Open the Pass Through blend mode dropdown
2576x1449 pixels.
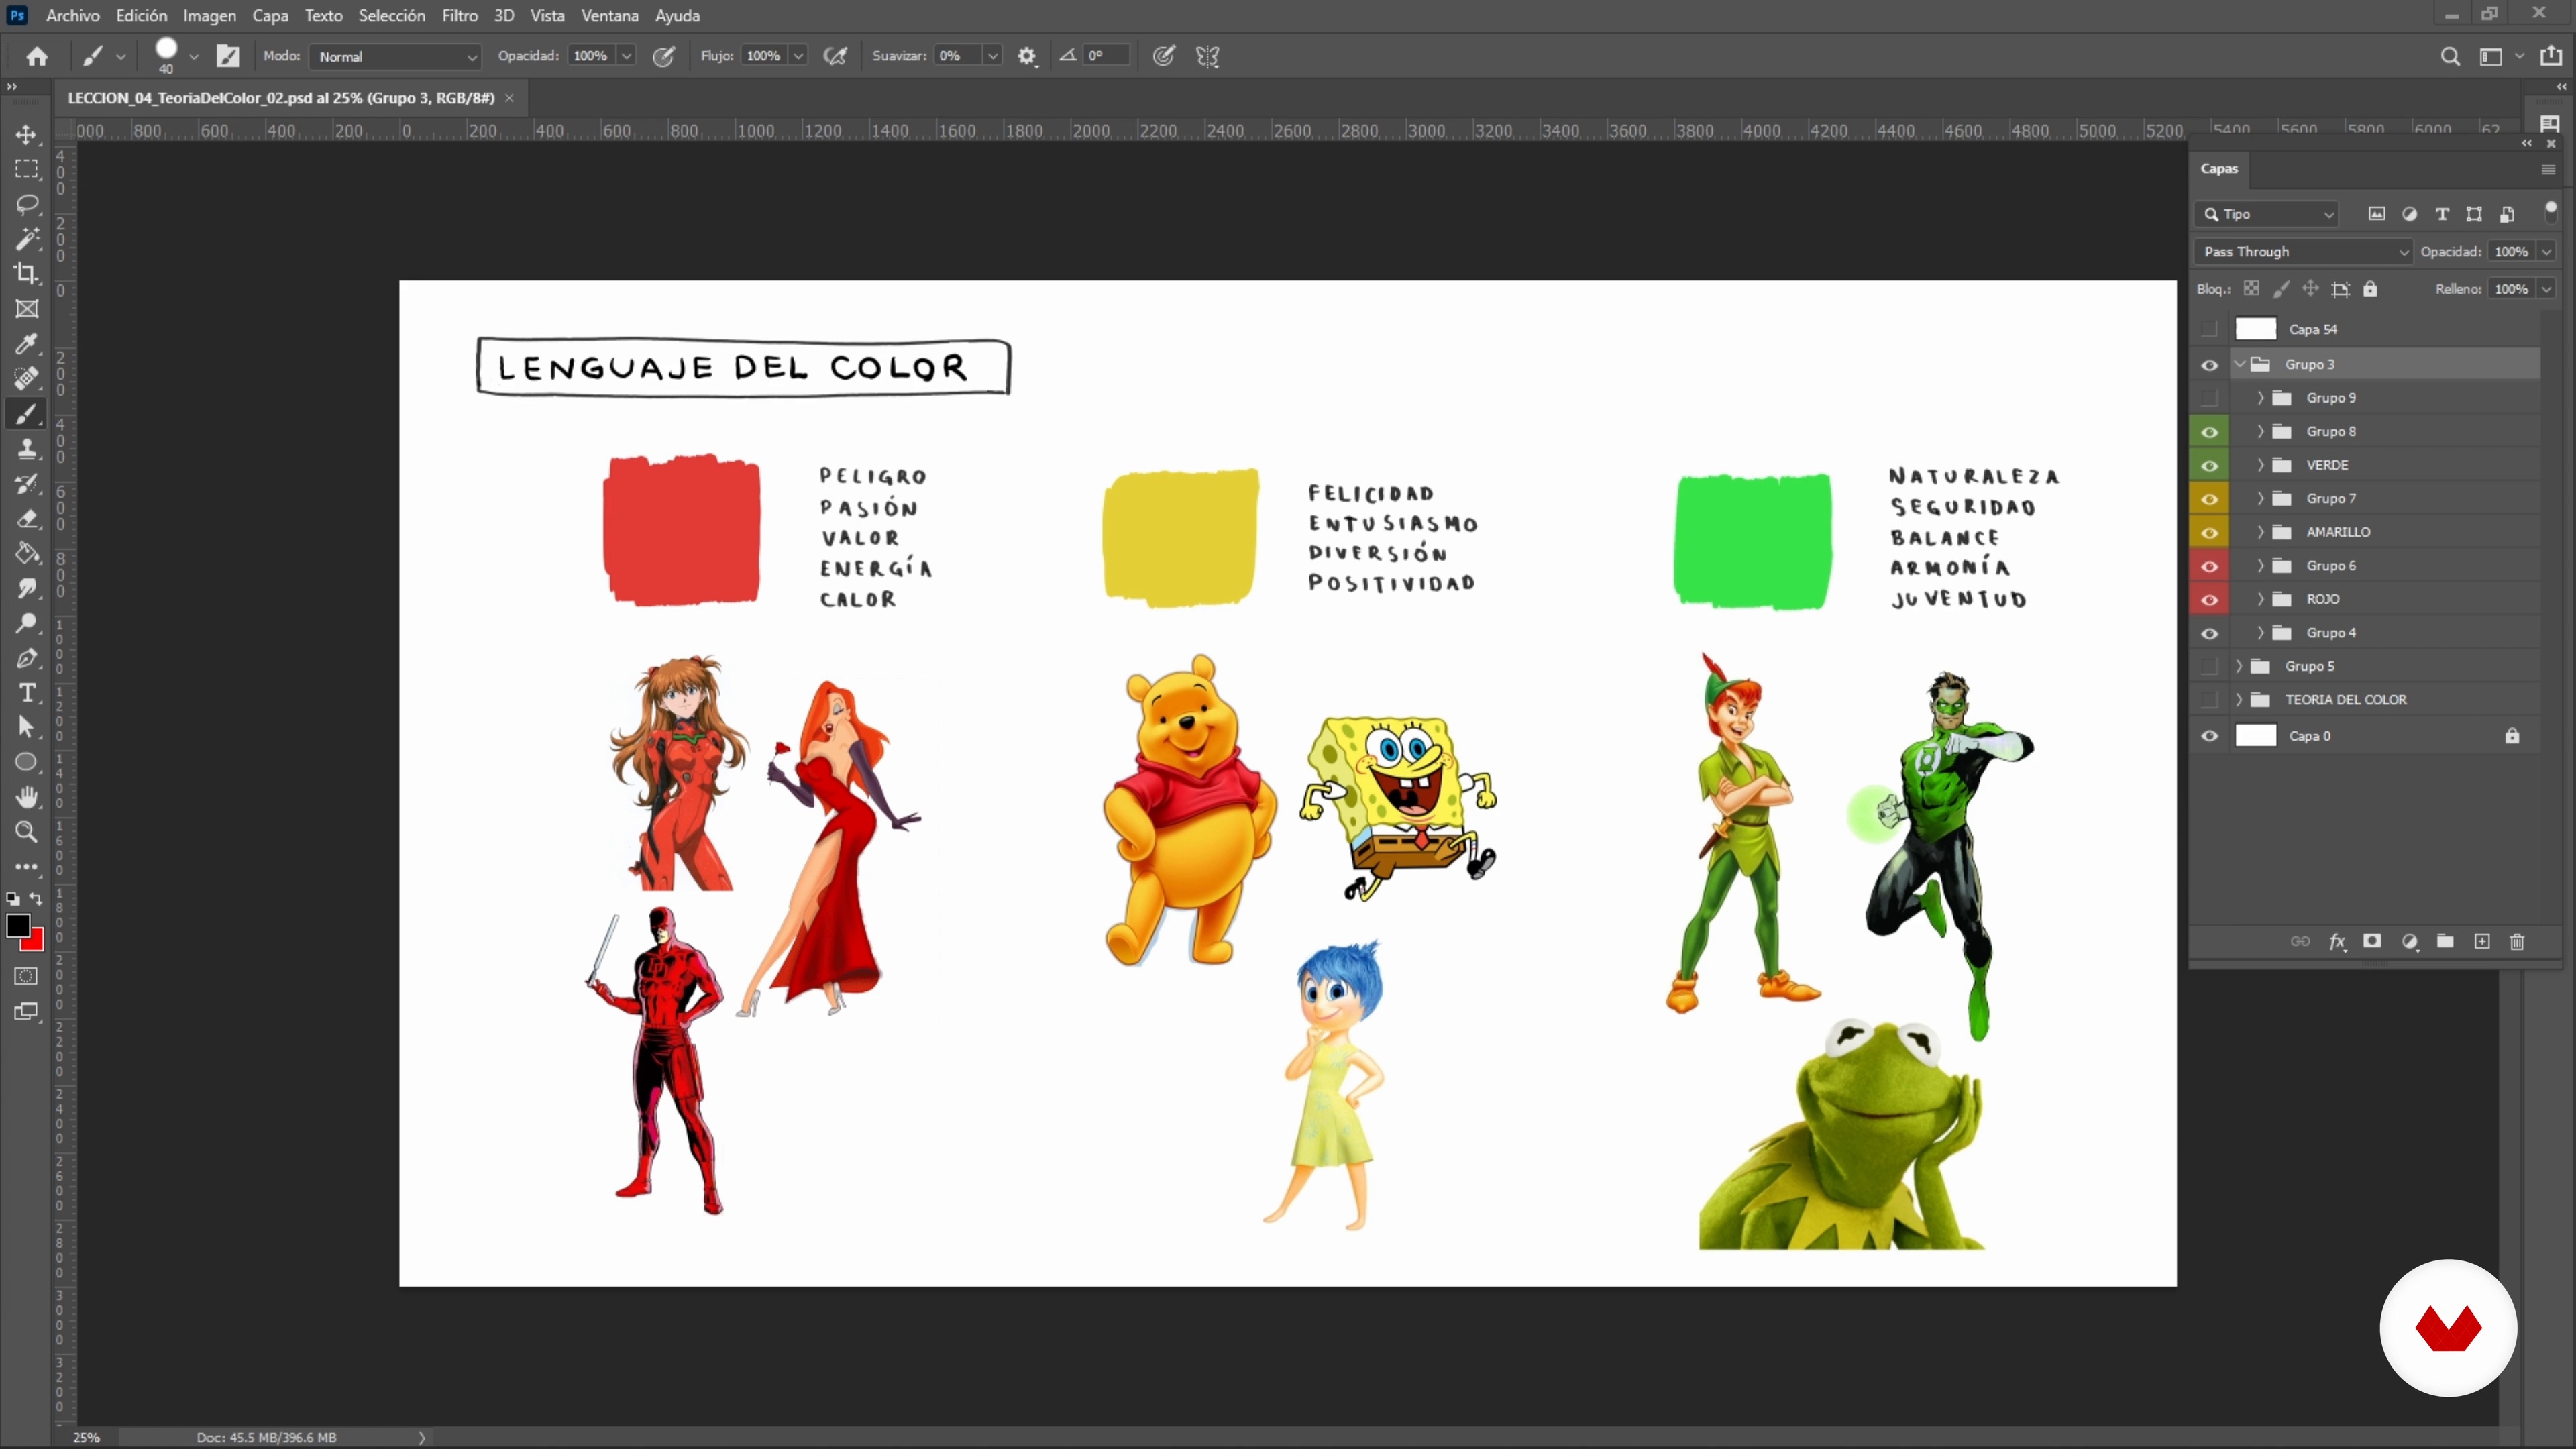pos(2303,252)
